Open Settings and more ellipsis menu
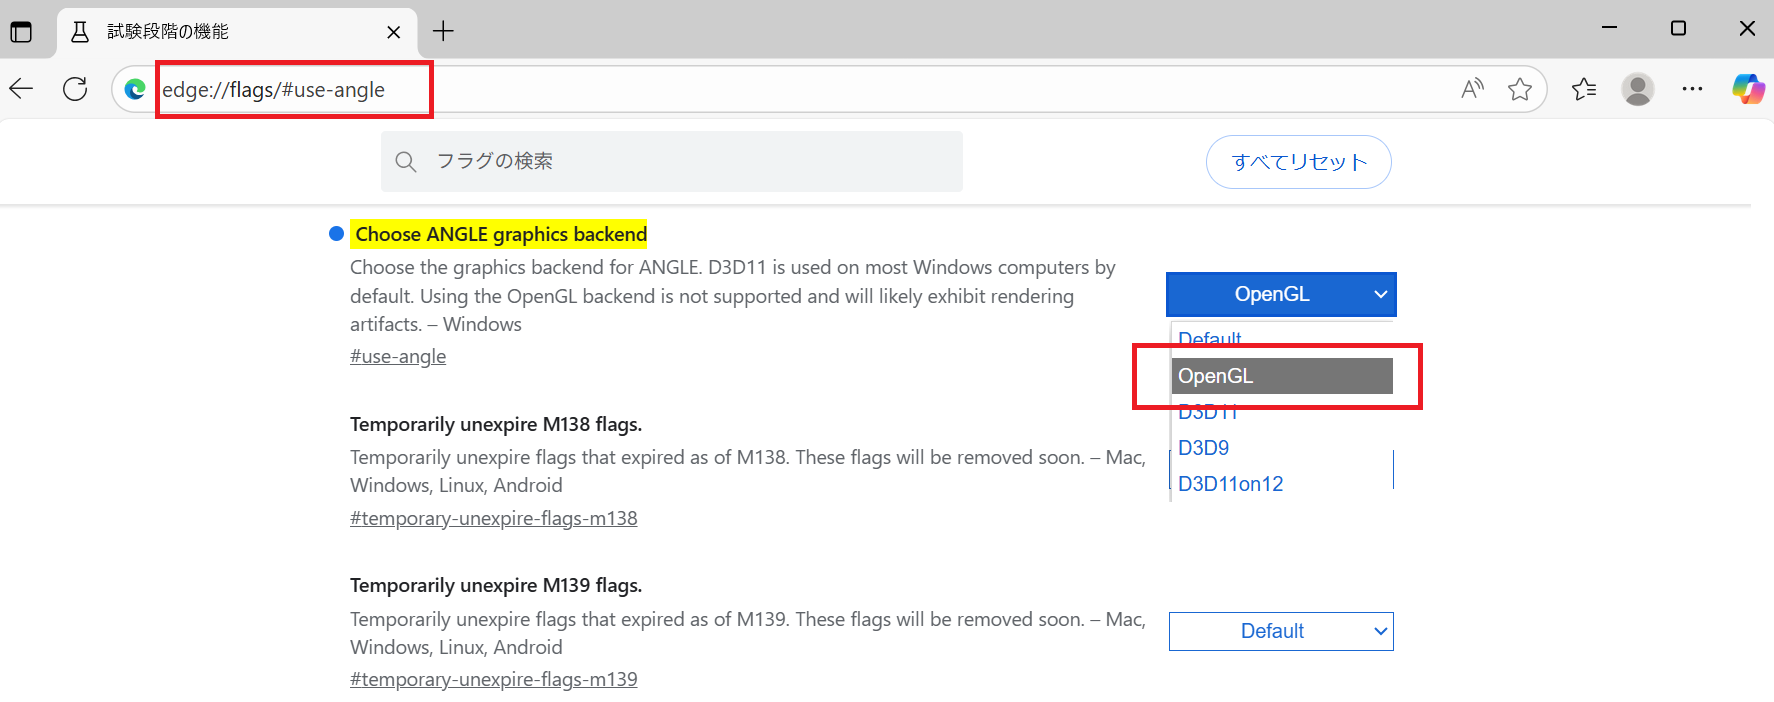This screenshot has height=702, width=1774. tap(1692, 89)
